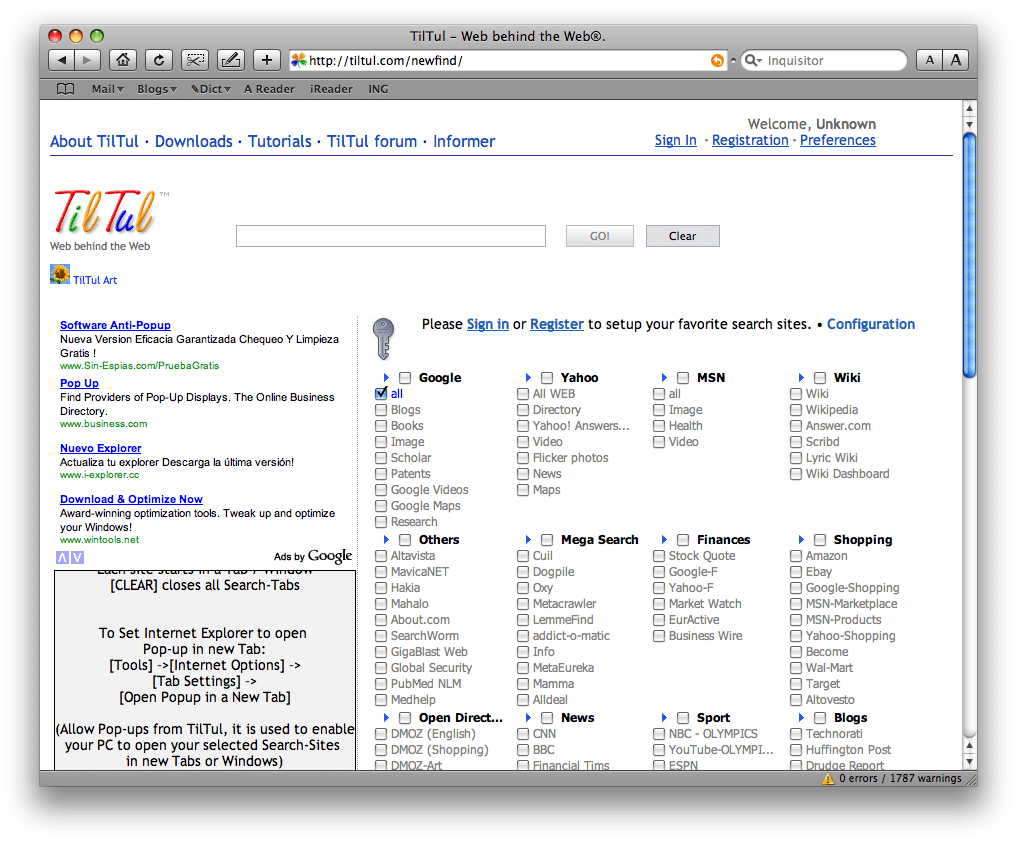Click the TilTul search input field
Image resolution: width=1017 pixels, height=841 pixels.
coord(390,236)
